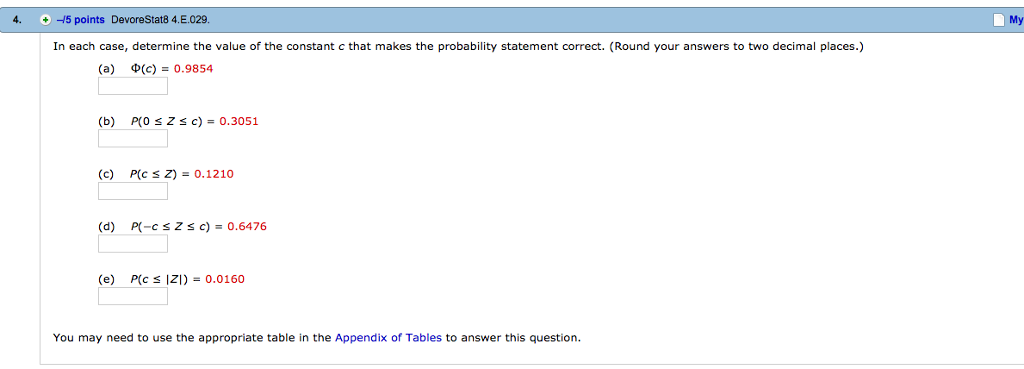
Task: Click the red value 0.3051
Action: coord(239,121)
